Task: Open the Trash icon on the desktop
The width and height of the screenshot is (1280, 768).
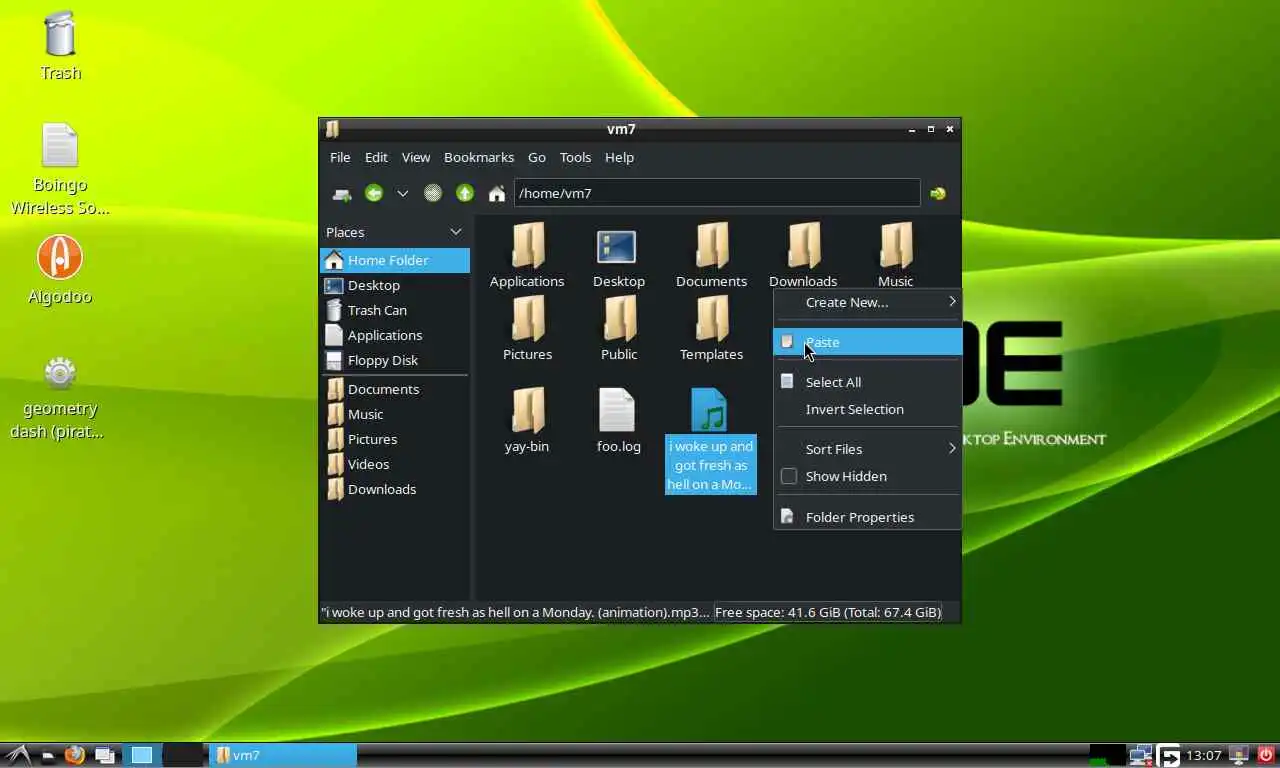Action: tap(60, 45)
